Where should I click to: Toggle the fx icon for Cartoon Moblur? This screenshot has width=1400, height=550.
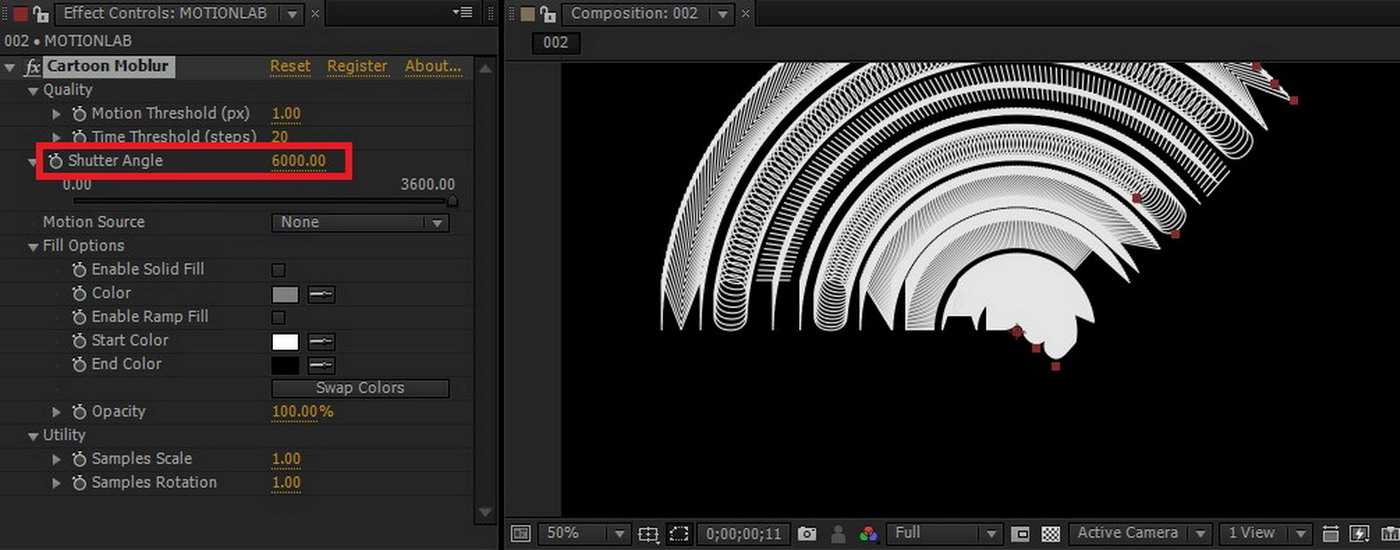tap(32, 67)
